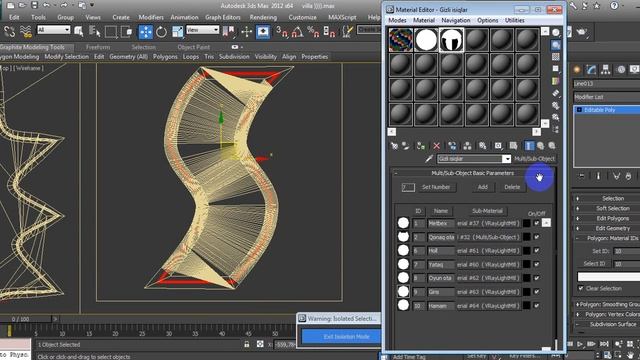Click the Add sub-material button
This screenshot has height=360, width=640.
pos(482,187)
